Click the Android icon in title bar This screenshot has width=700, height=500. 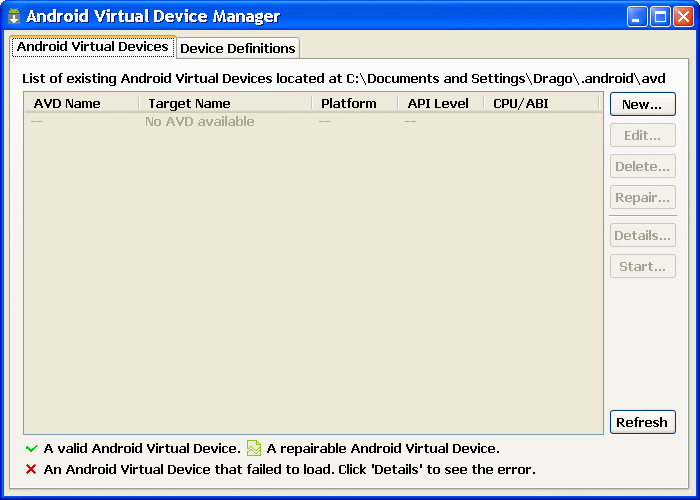[x=14, y=16]
